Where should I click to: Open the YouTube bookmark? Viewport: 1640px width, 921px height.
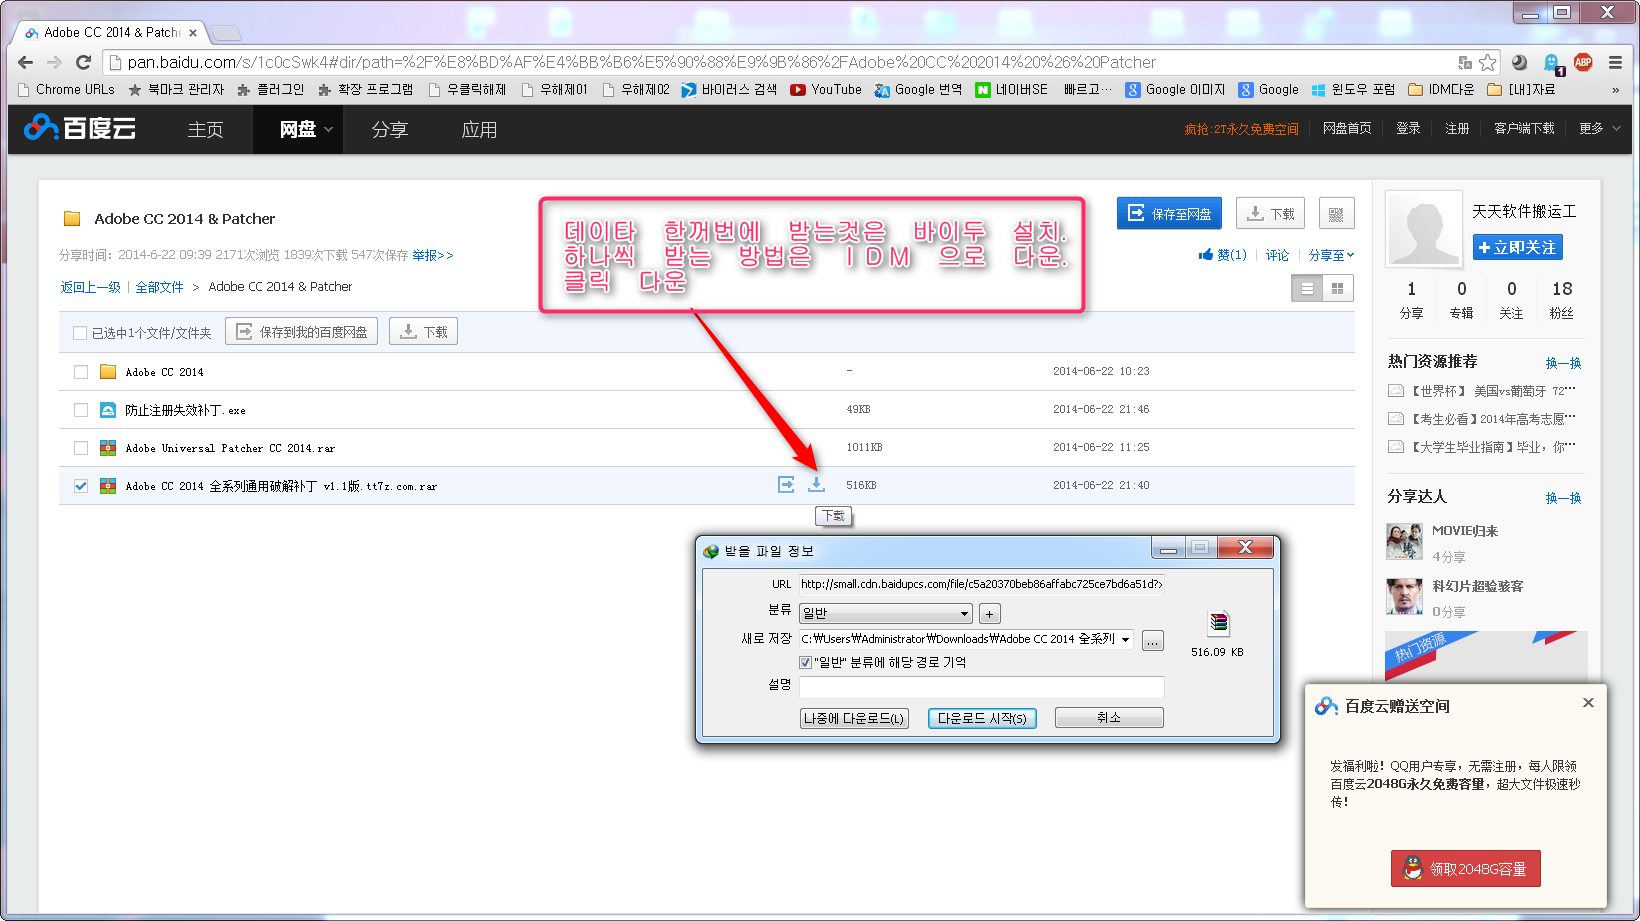[x=826, y=89]
